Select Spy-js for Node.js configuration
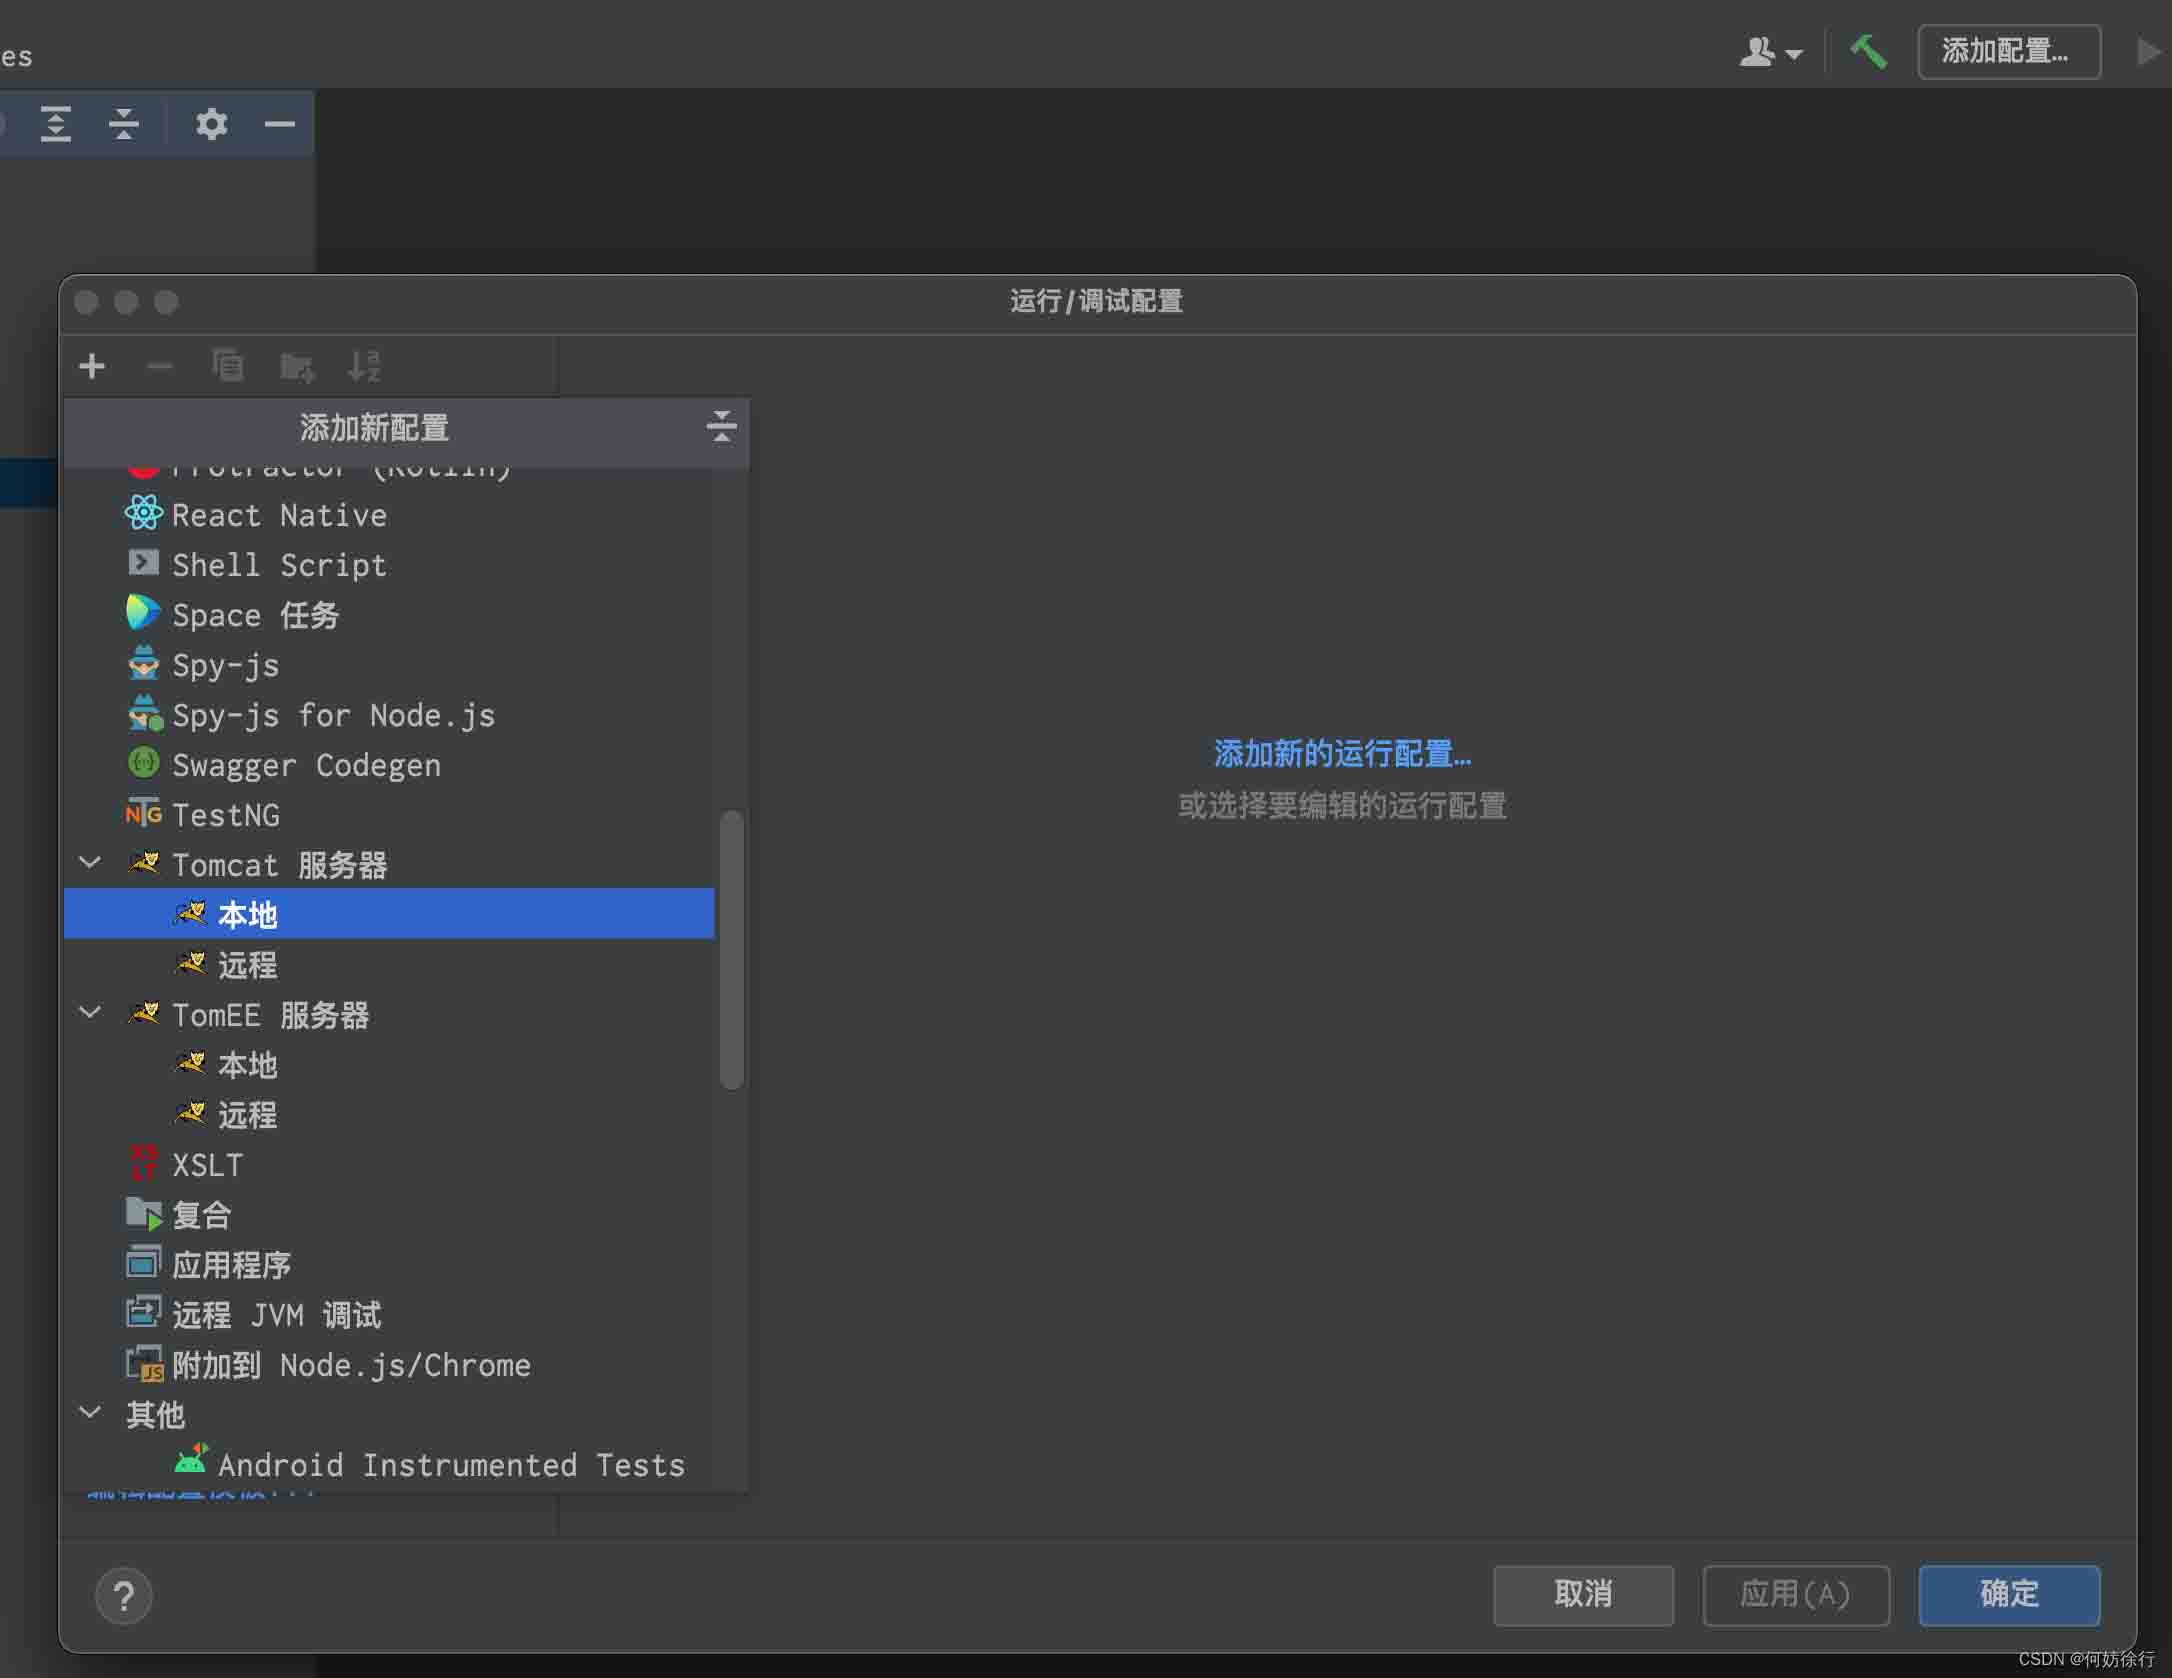The image size is (2172, 1678). 389,714
